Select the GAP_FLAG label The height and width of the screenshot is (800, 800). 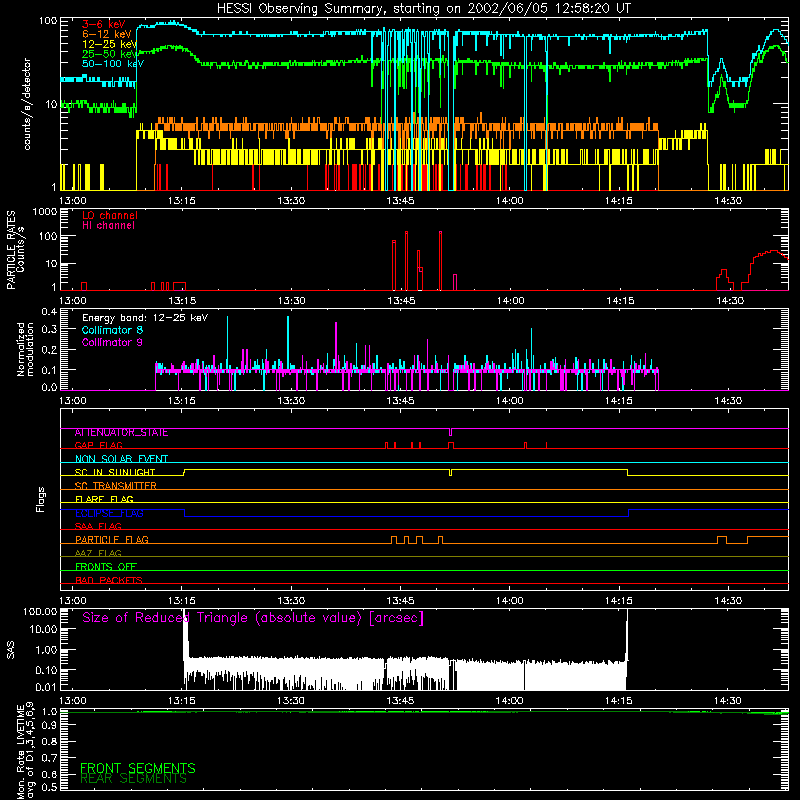(98, 445)
